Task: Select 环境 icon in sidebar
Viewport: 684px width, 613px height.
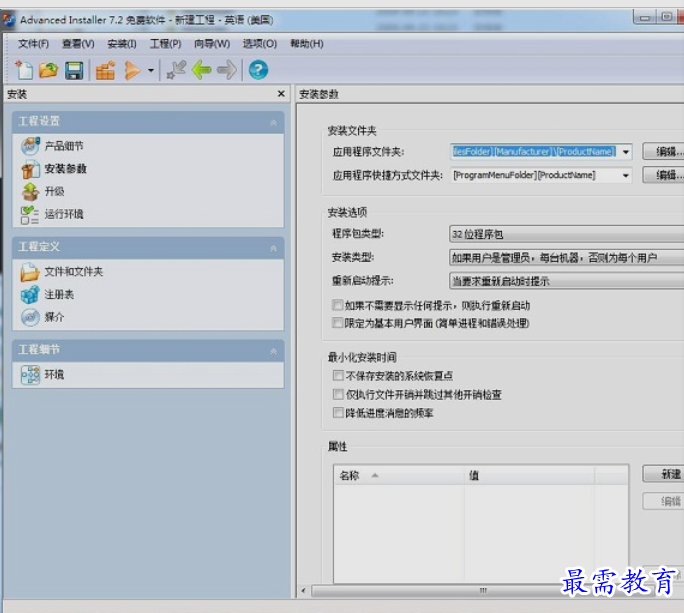Action: pyautogui.click(x=30, y=375)
